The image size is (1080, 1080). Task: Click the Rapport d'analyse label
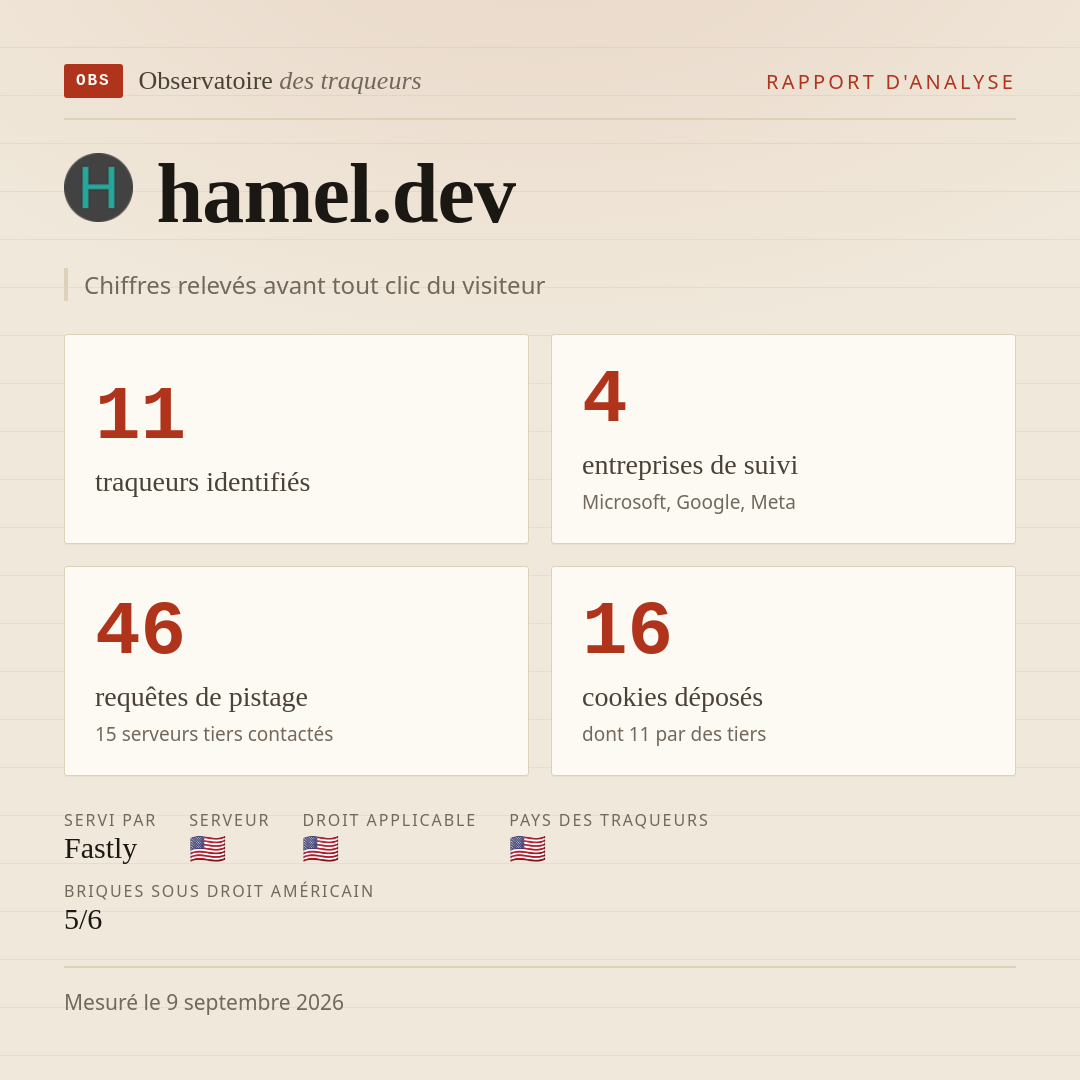tap(890, 82)
